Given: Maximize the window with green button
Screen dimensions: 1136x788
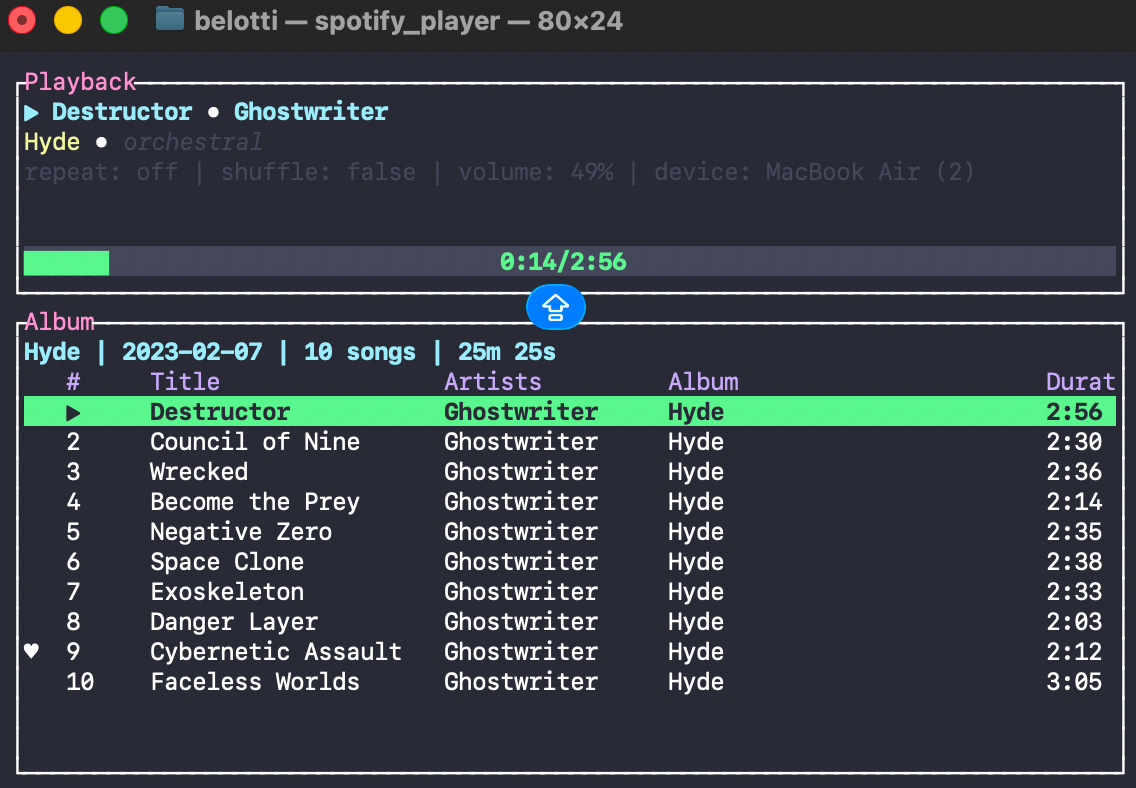Looking at the screenshot, I should coord(114,20).
